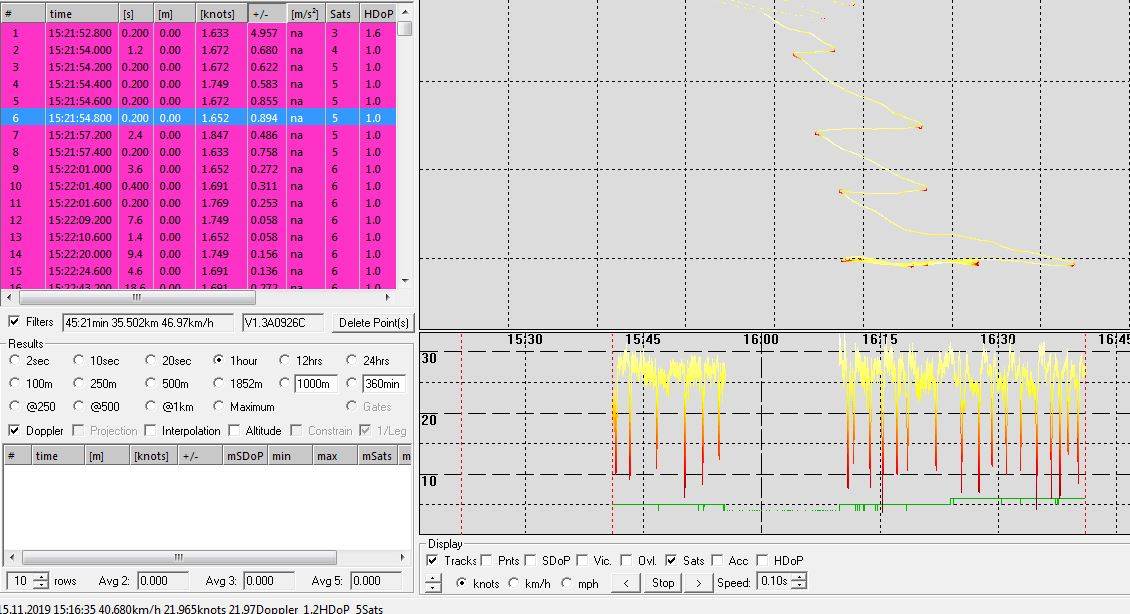Click the [knots] column header in the data table
Screen dimensions: 1130x614
[x=218, y=14]
